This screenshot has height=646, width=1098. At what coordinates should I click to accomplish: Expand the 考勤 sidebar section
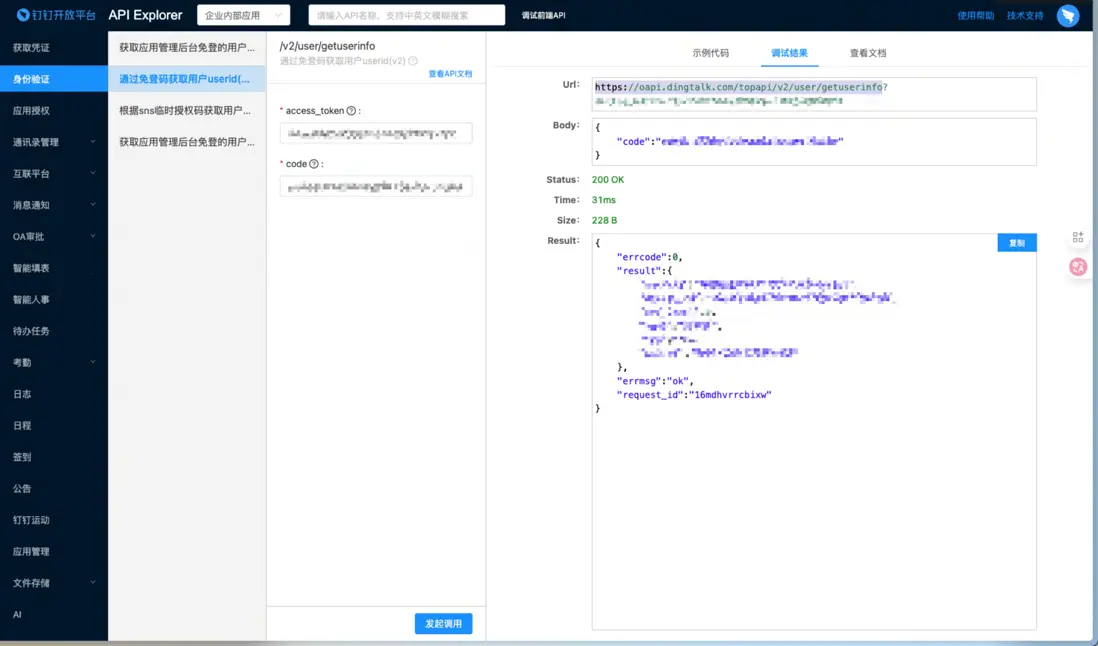point(54,363)
